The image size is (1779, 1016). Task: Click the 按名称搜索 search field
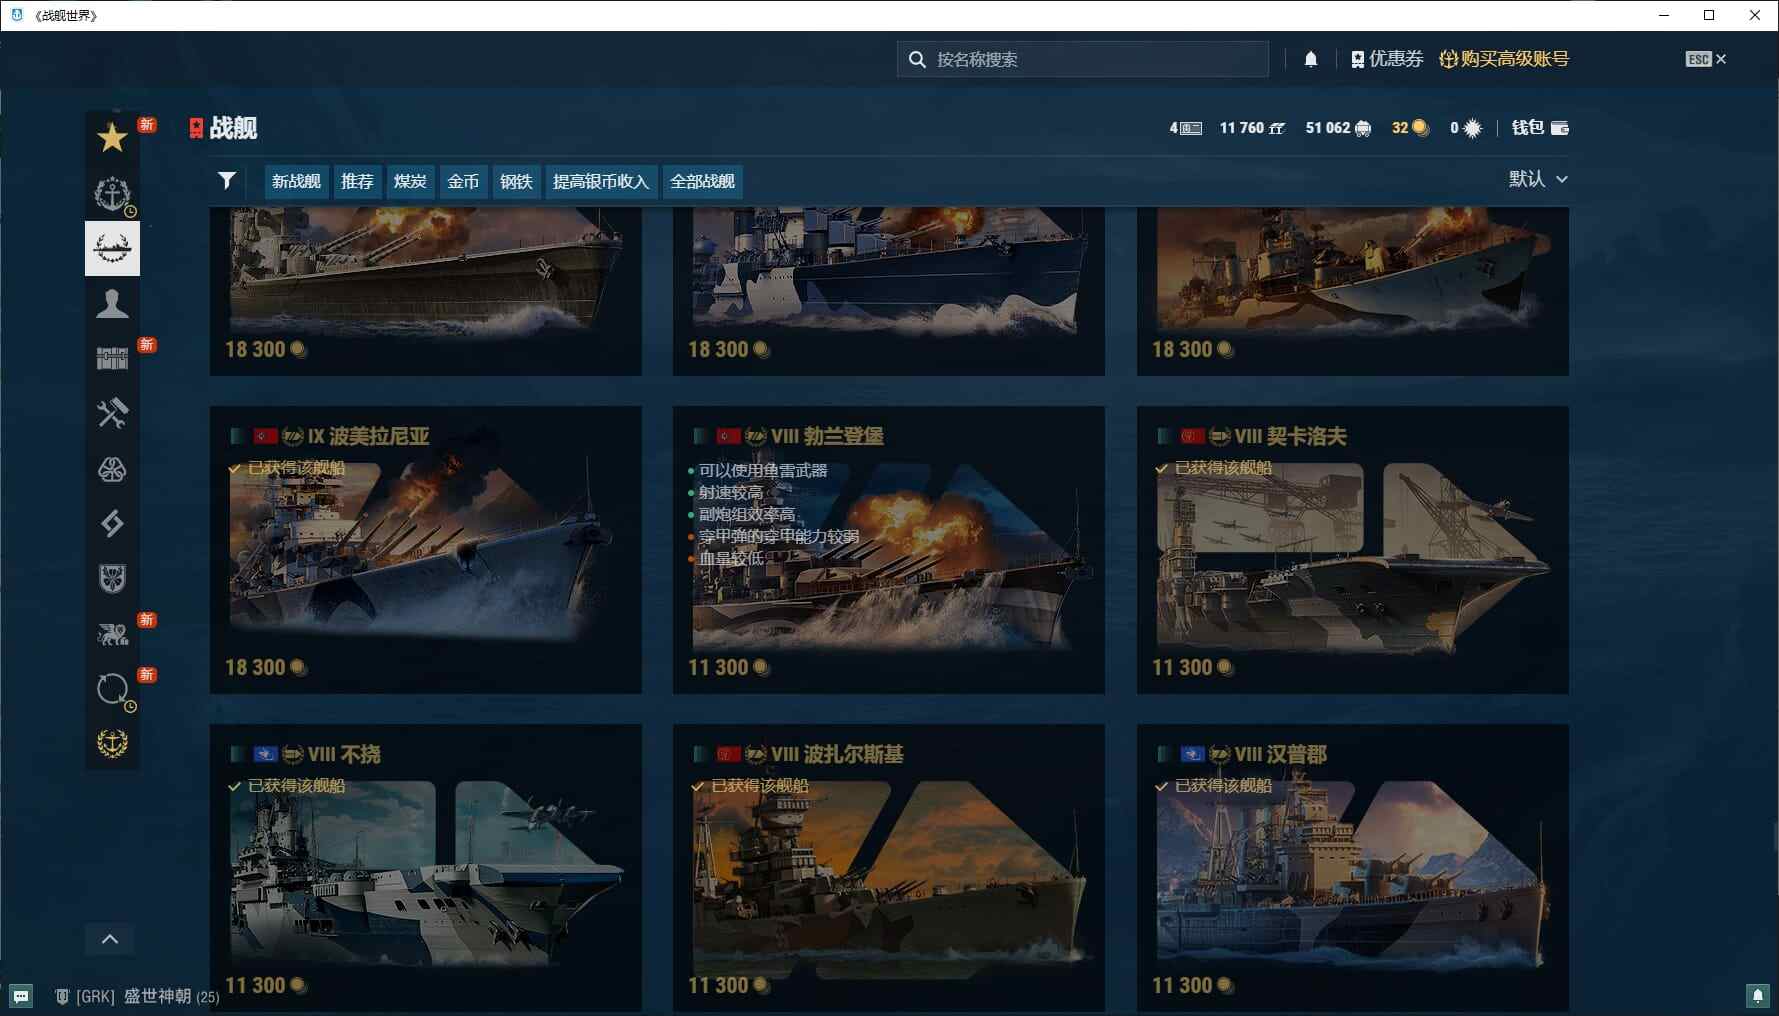1083,59
